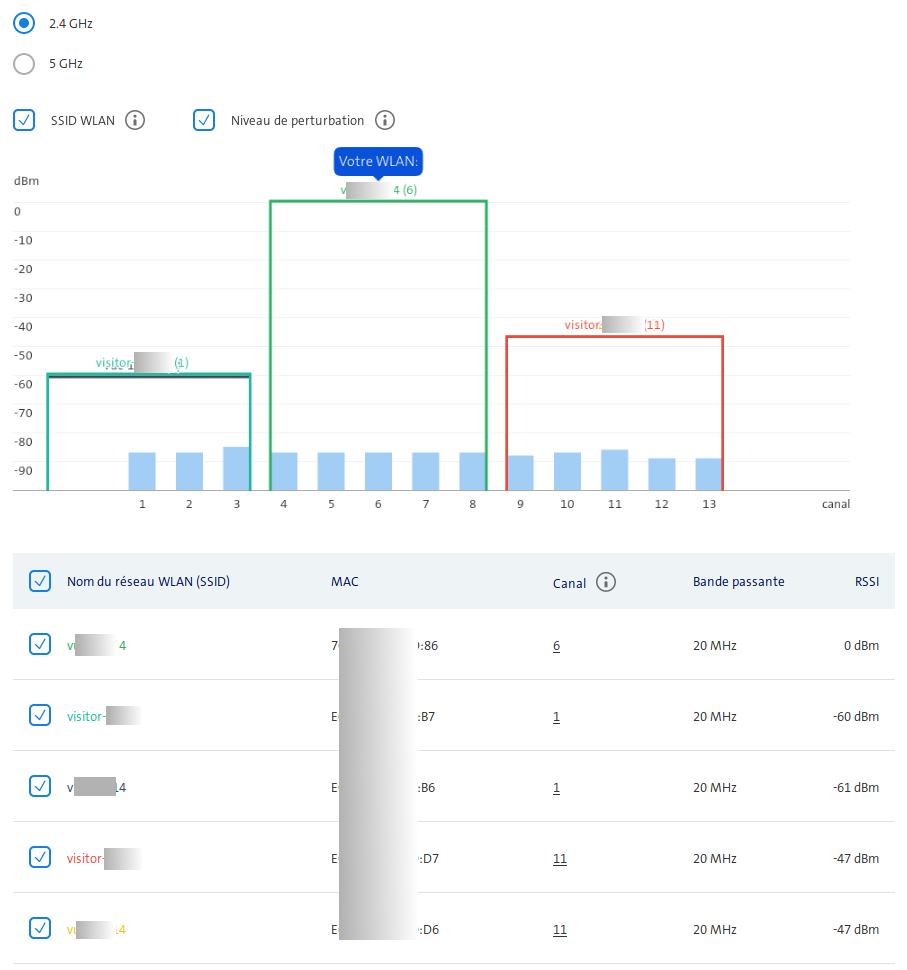Click the perturbation bar above channel 11
This screenshot has width=907, height=970.
click(x=614, y=469)
